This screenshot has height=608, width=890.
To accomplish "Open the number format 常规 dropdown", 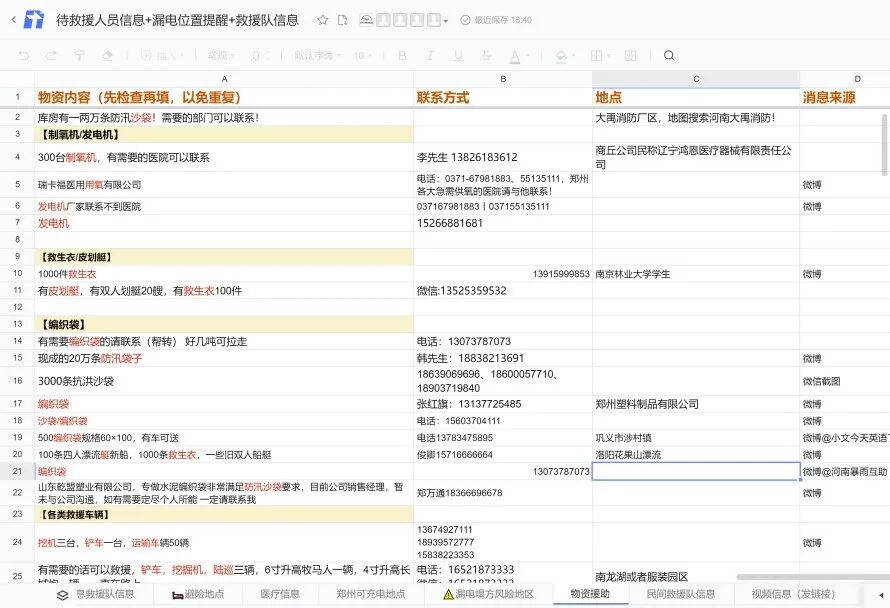I will (x=221, y=56).
